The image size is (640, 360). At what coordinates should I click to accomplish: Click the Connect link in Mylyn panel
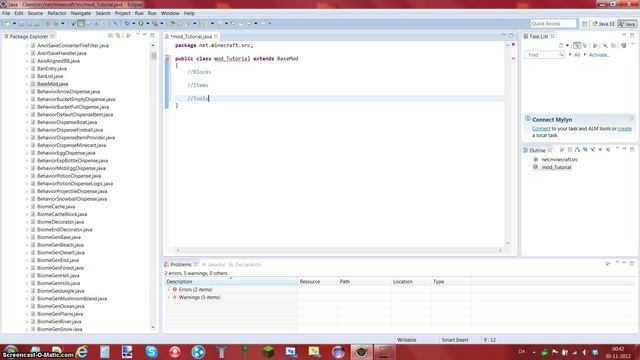point(541,129)
